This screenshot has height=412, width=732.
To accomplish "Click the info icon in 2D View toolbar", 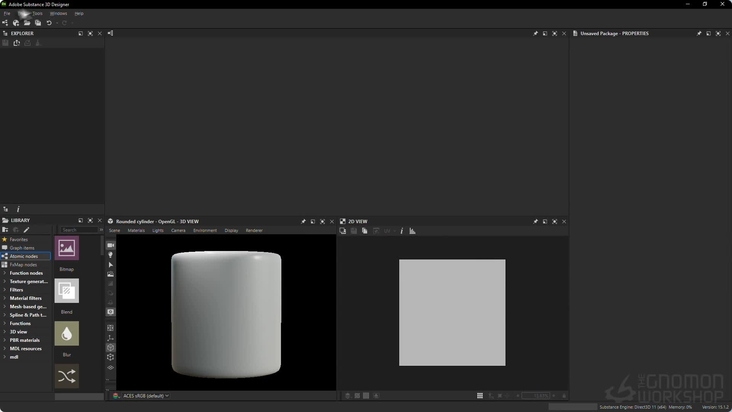I will [401, 231].
